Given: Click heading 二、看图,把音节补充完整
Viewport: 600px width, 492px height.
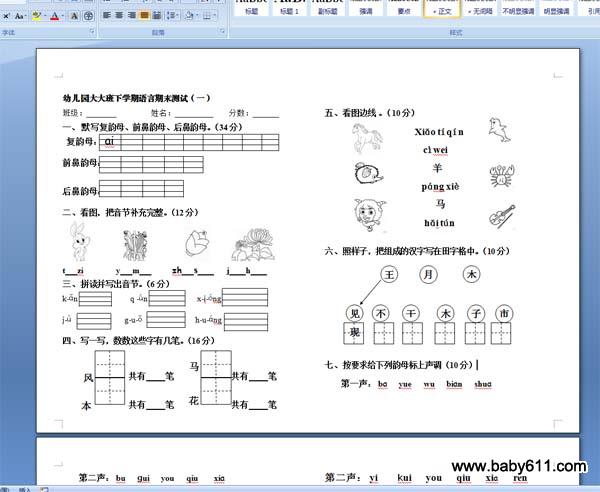Looking at the screenshot, I should (x=130, y=212).
